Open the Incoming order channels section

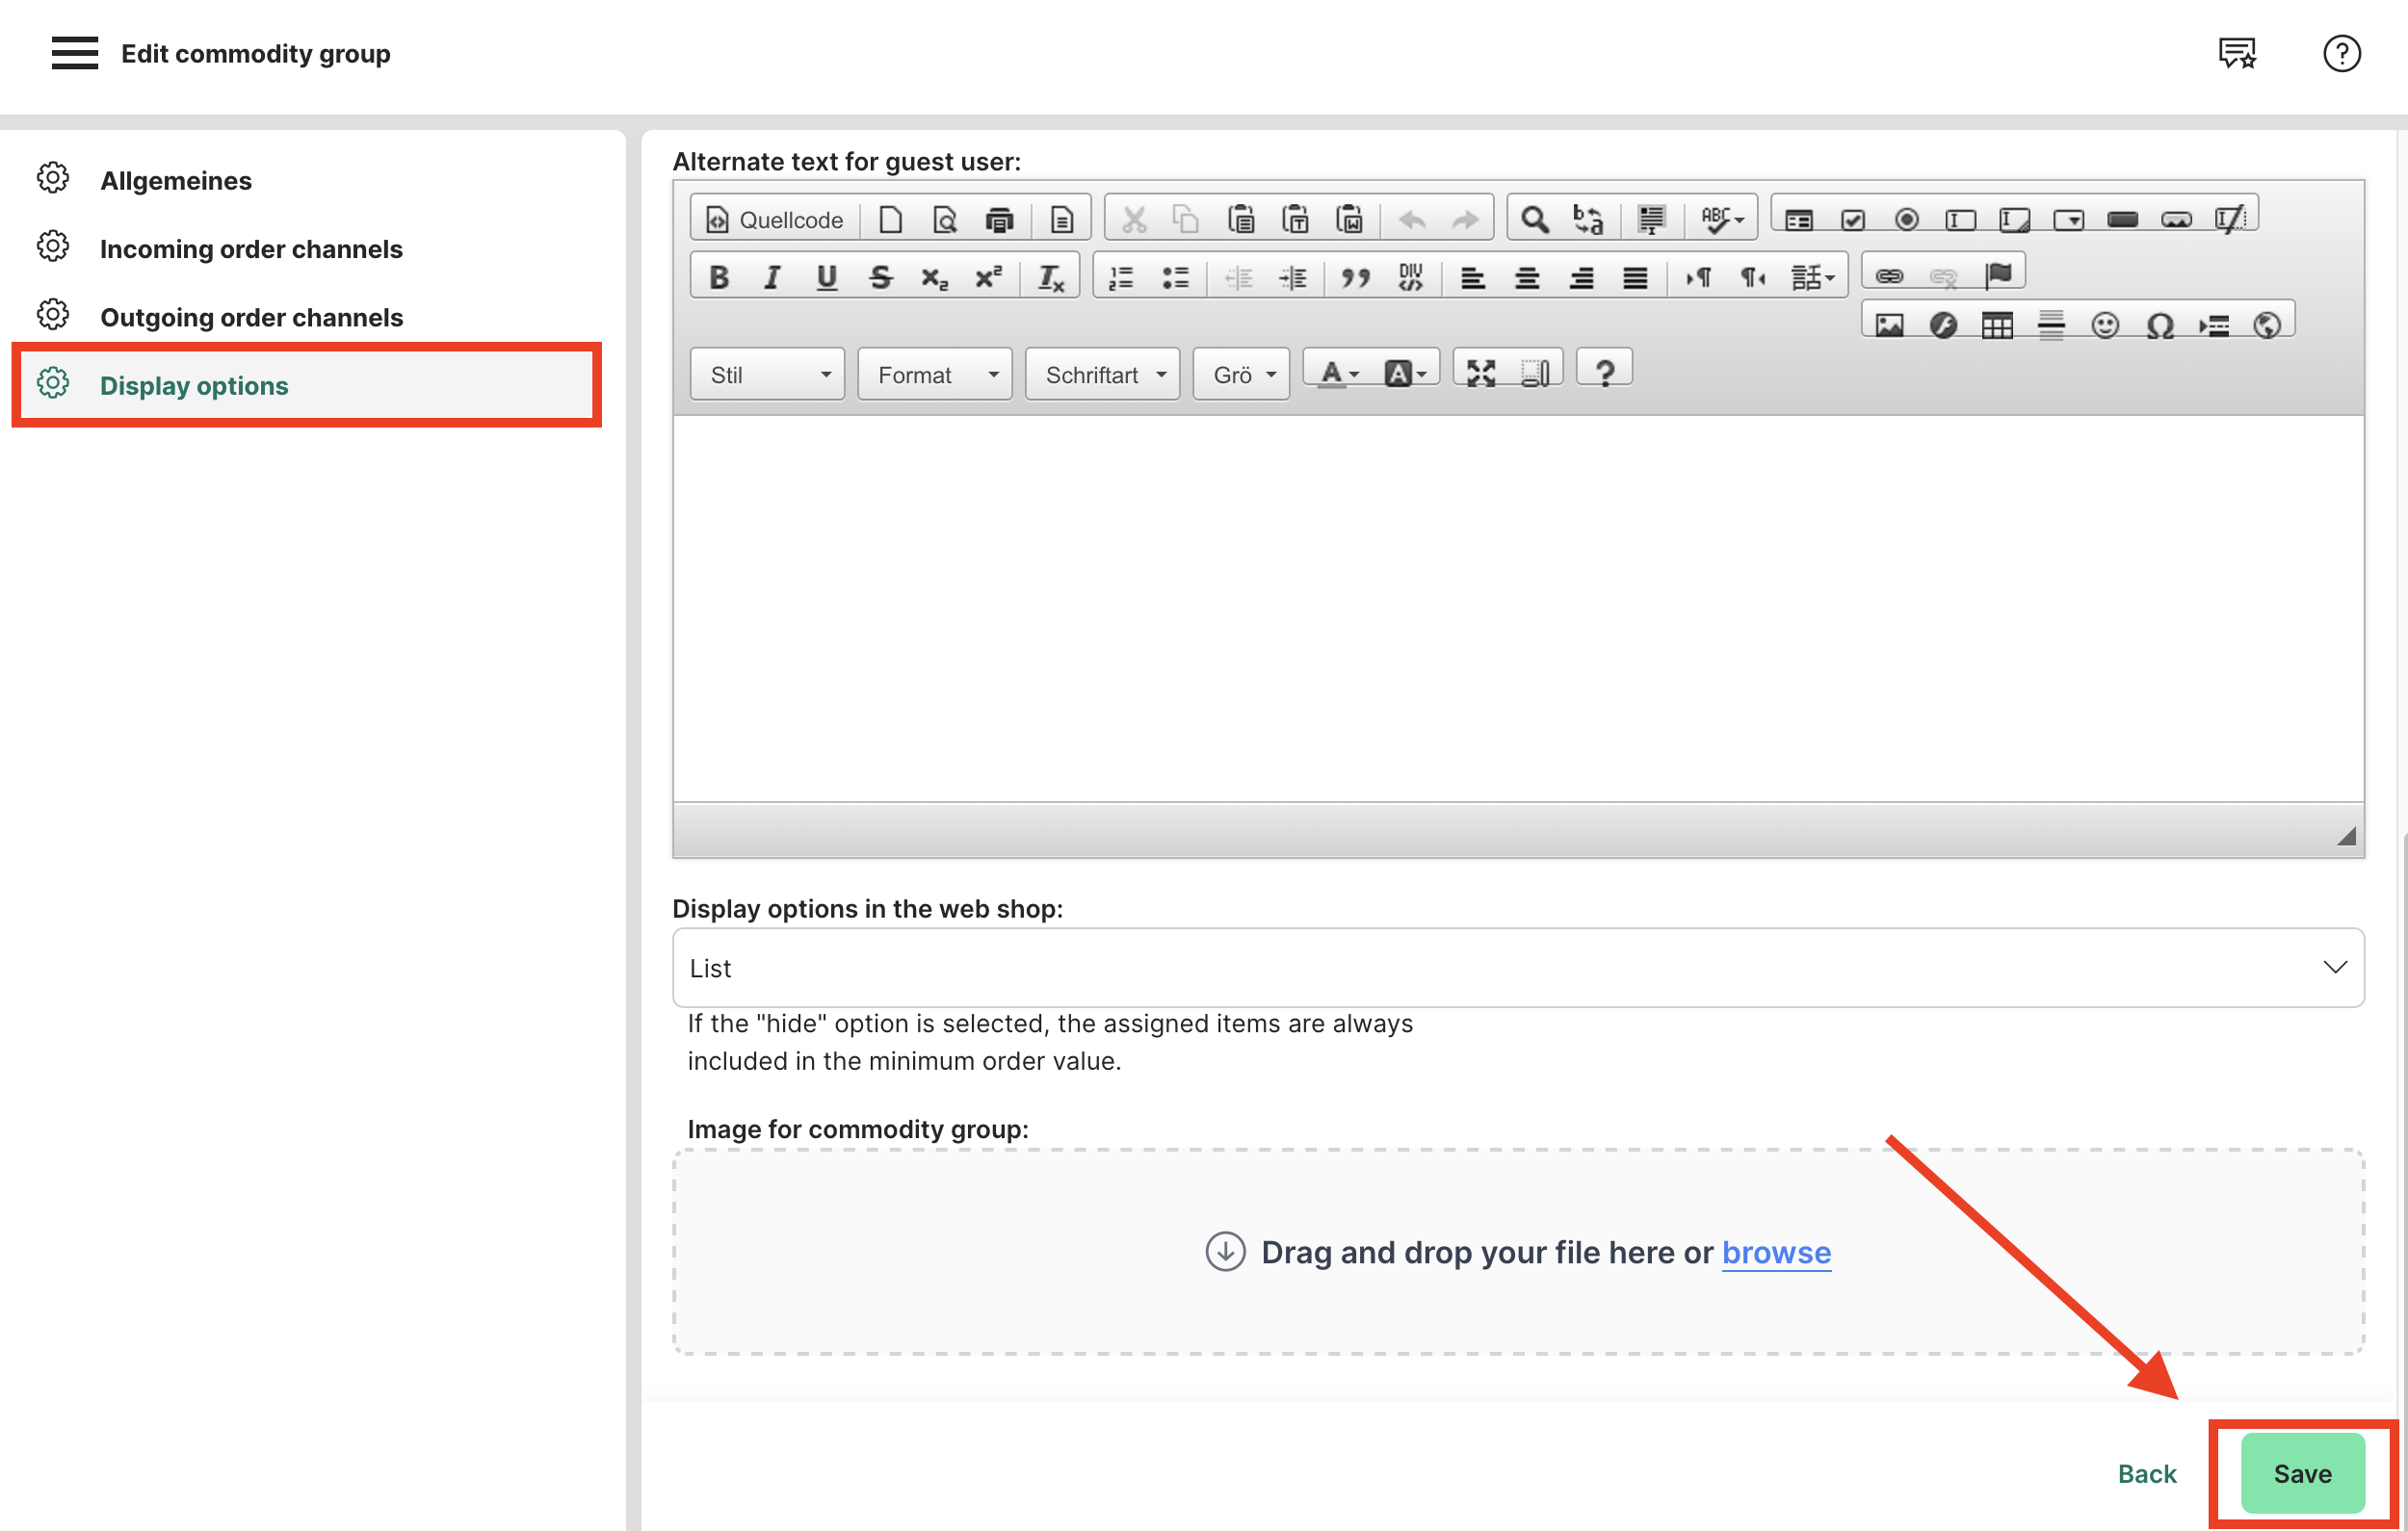pos(251,249)
